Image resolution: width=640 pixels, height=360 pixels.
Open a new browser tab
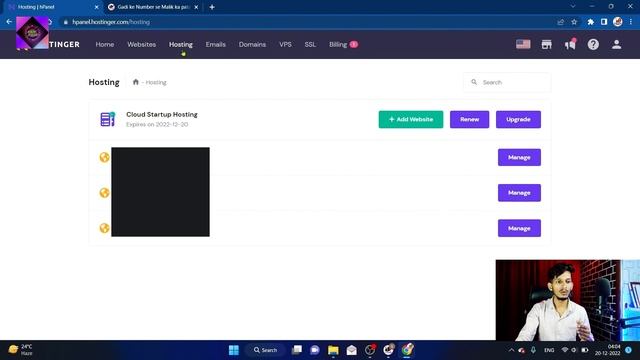coord(212,7)
